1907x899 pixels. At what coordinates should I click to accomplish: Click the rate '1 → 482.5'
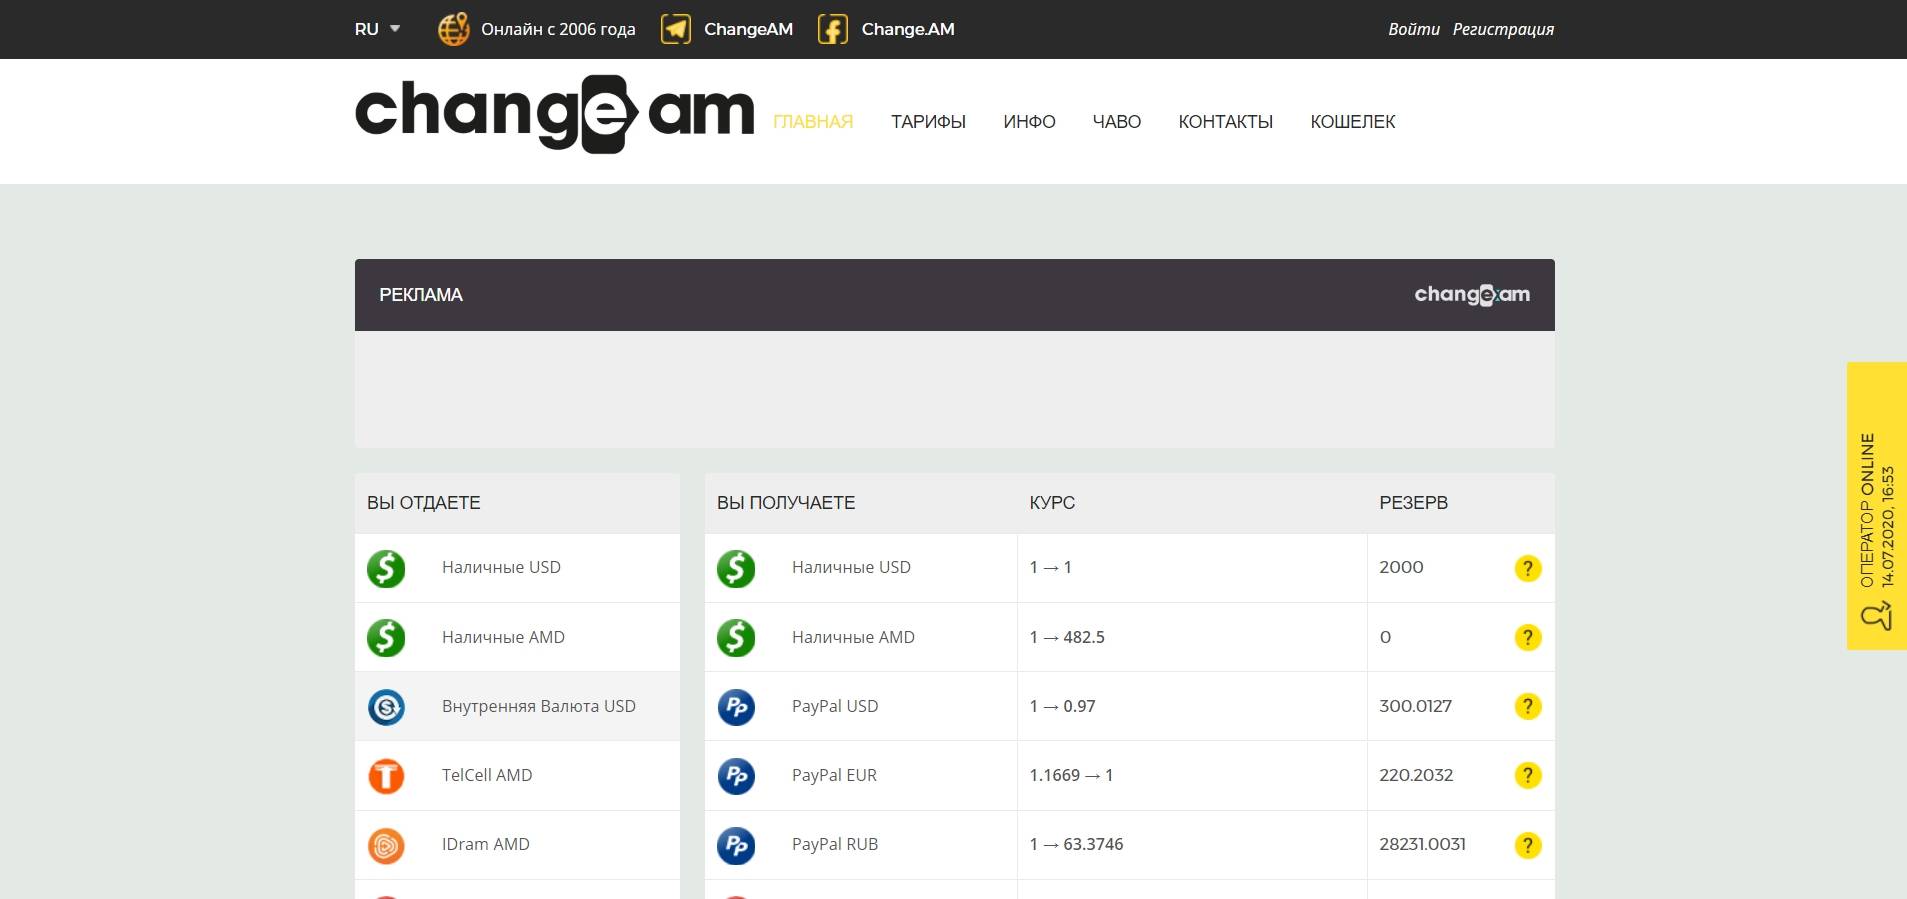tap(1067, 637)
